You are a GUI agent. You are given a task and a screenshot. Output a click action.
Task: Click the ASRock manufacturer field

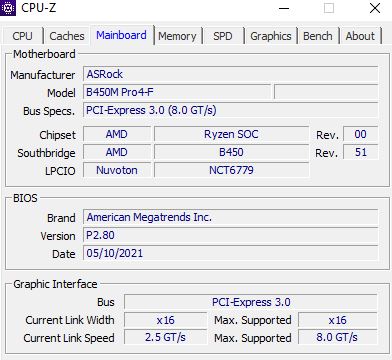(230, 74)
